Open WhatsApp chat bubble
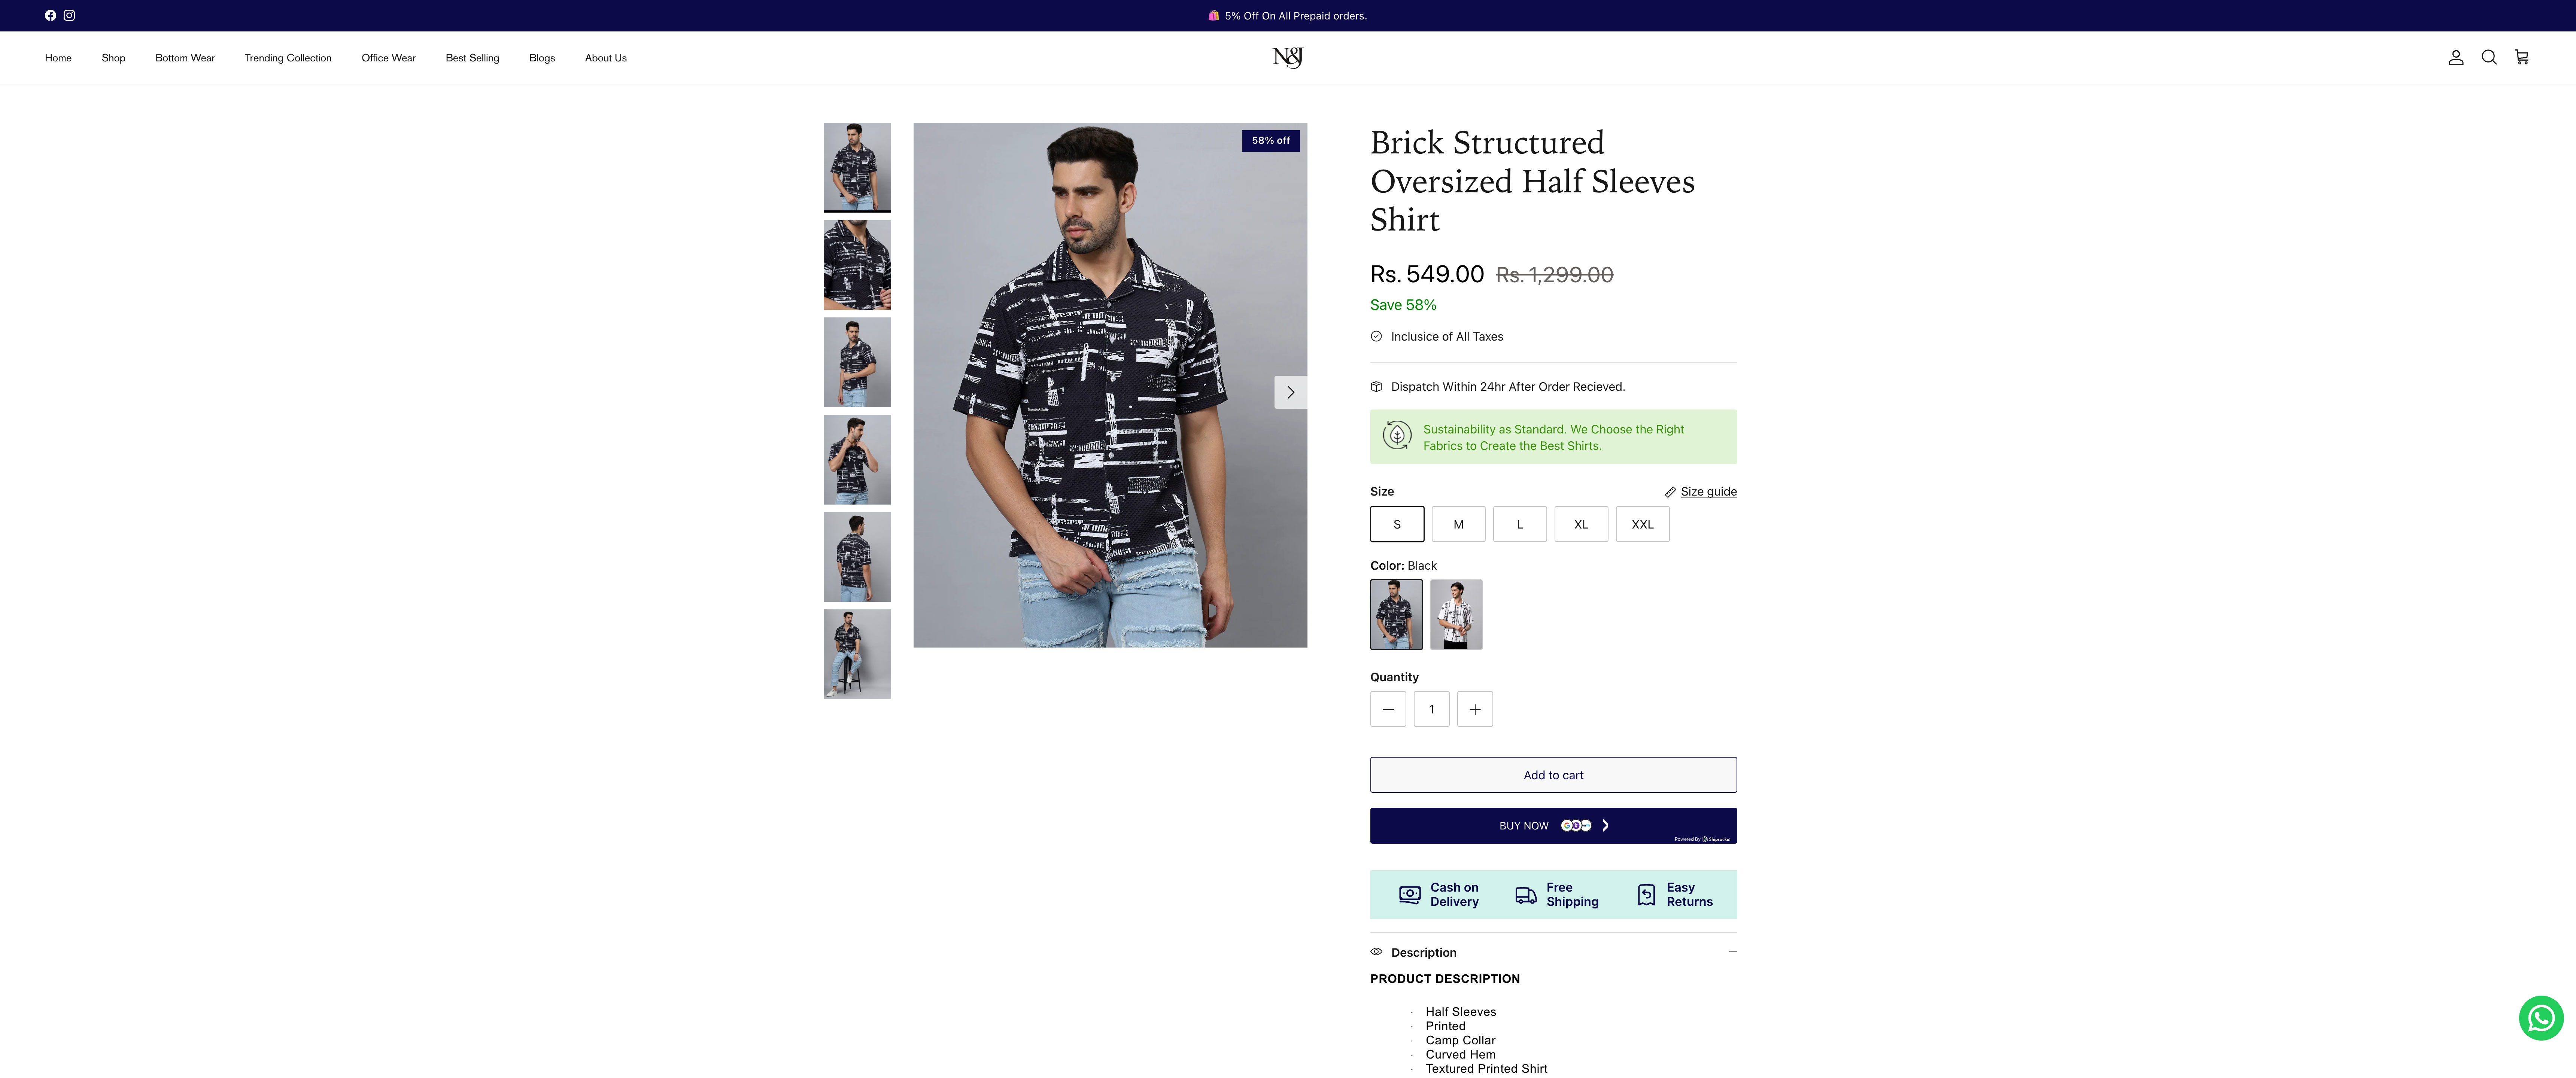This screenshot has height=1078, width=2576. pyautogui.click(x=2540, y=1018)
